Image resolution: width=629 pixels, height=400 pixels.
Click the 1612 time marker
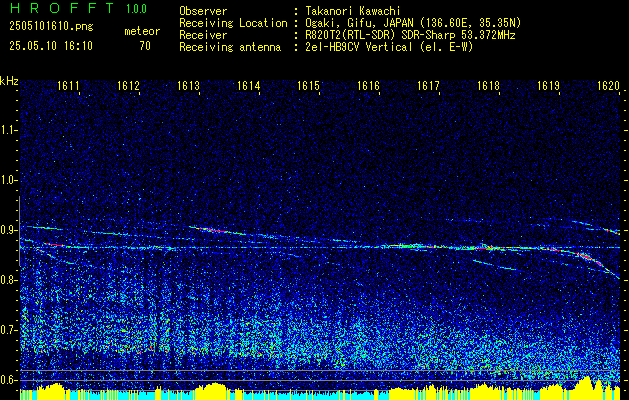tap(128, 85)
